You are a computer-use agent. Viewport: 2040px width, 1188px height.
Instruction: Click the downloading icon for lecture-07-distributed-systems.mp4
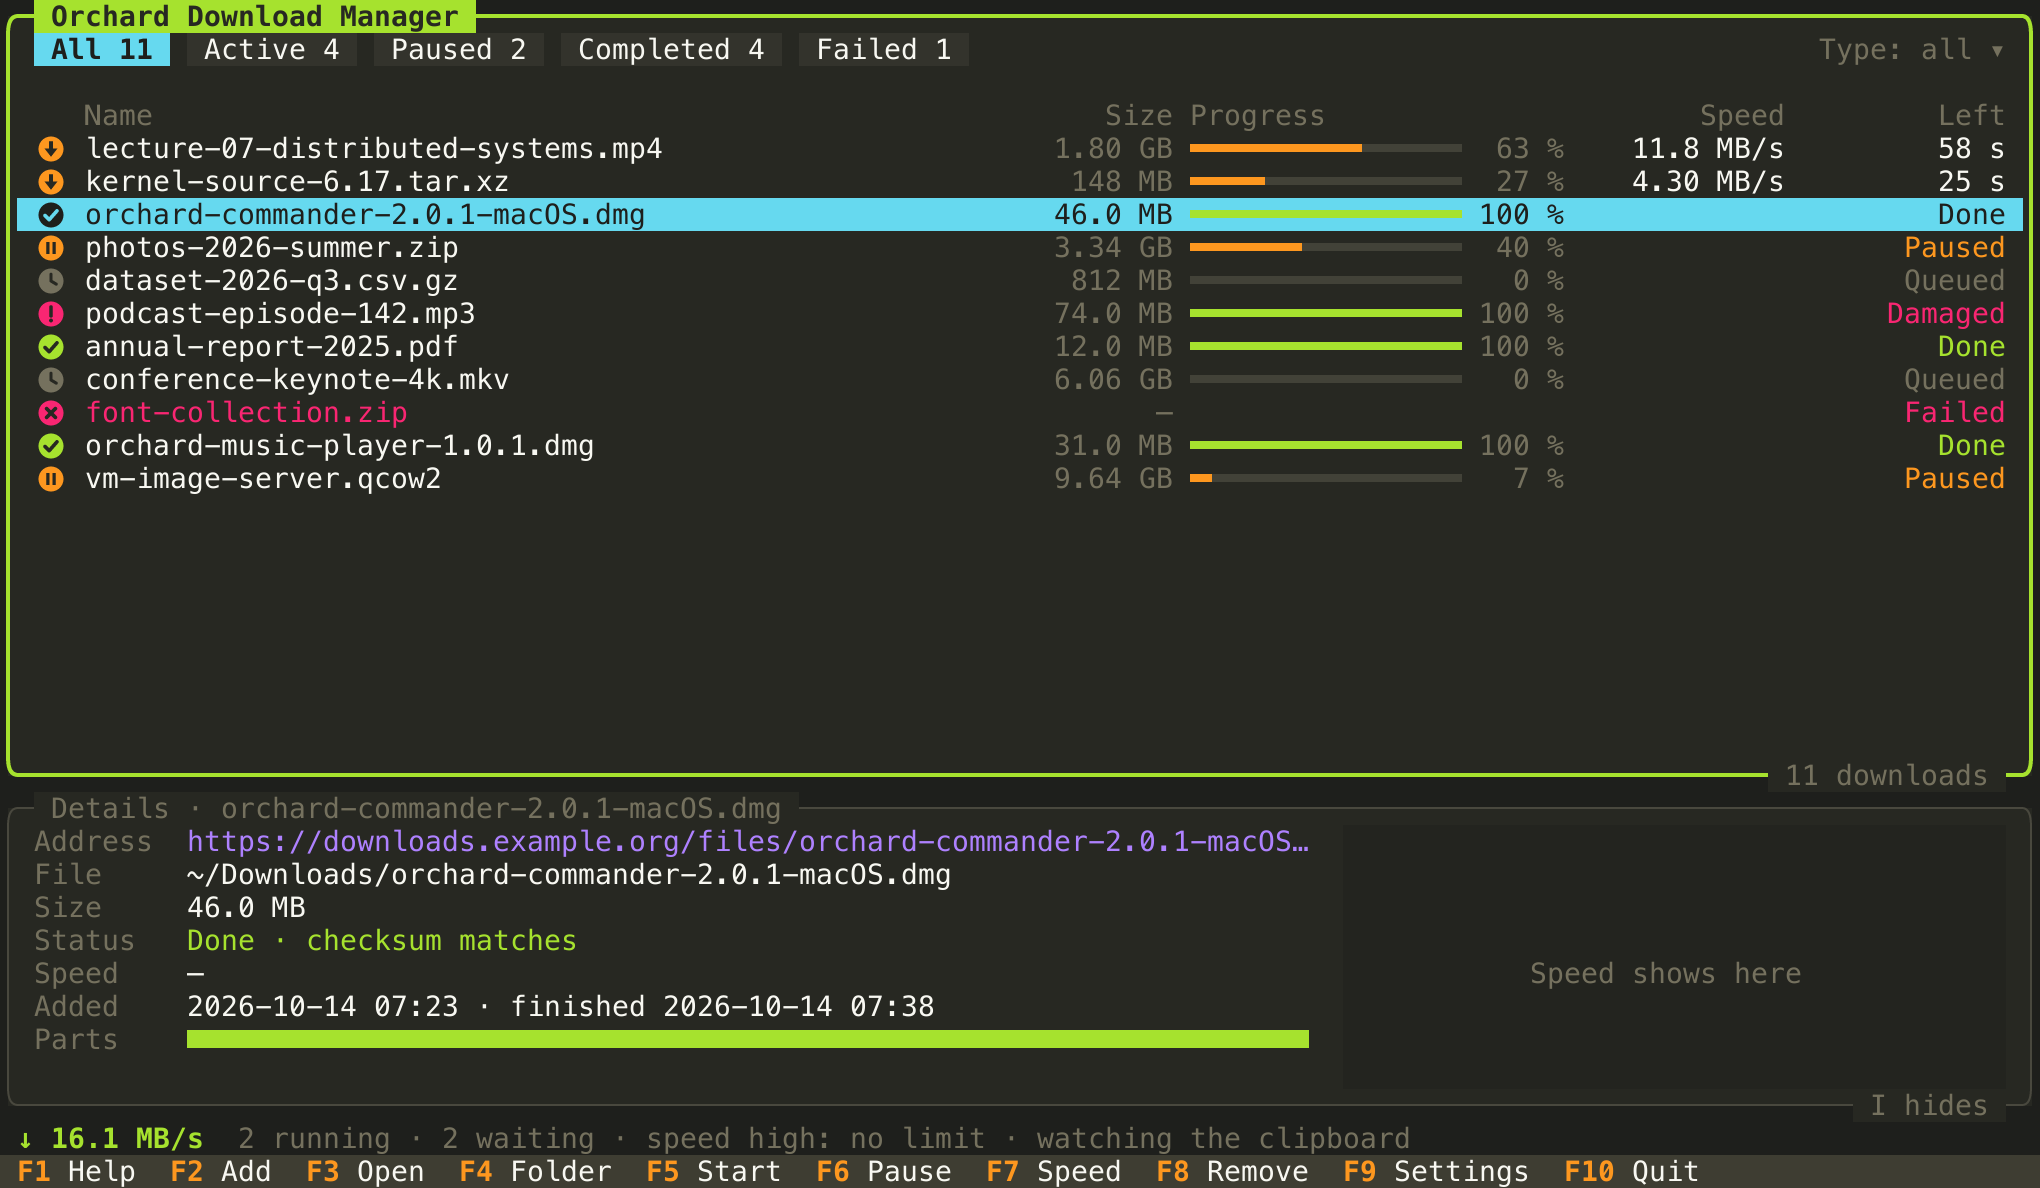51,149
